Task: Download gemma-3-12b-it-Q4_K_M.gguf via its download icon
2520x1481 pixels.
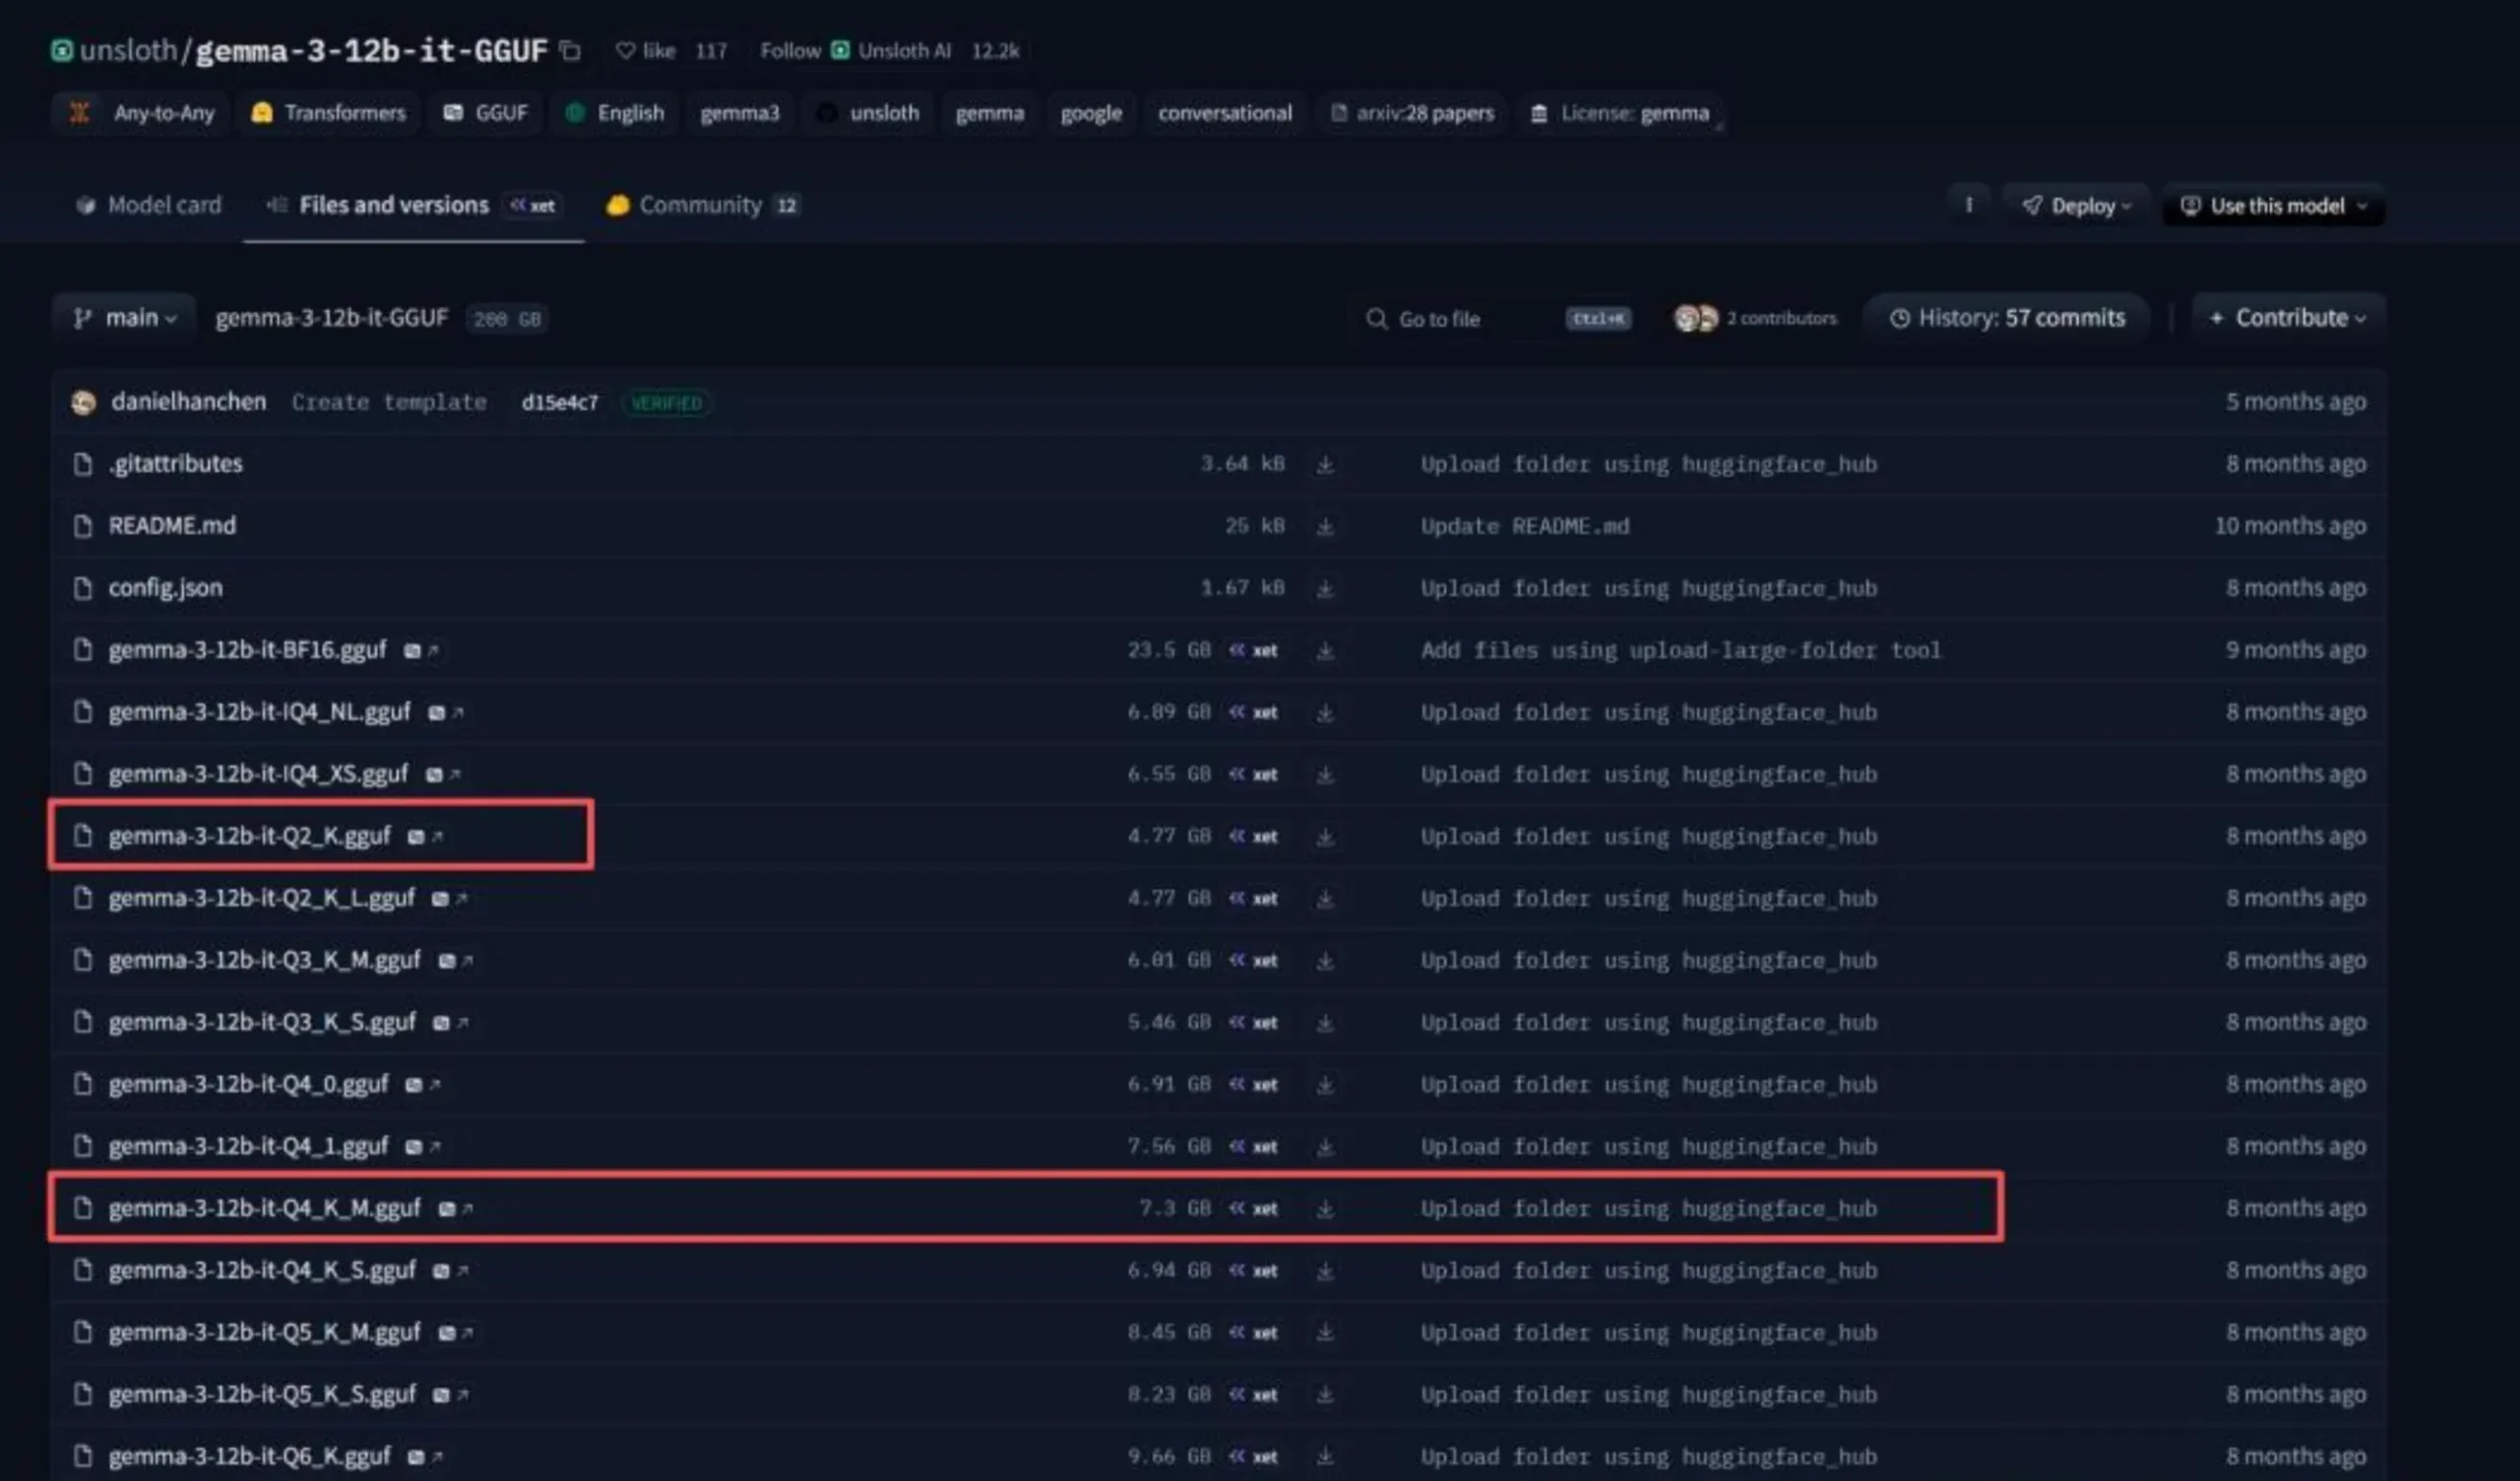Action: coord(1325,1208)
